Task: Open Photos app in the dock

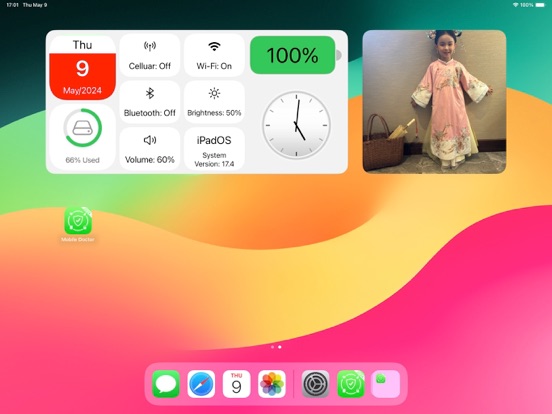Action: point(272,384)
